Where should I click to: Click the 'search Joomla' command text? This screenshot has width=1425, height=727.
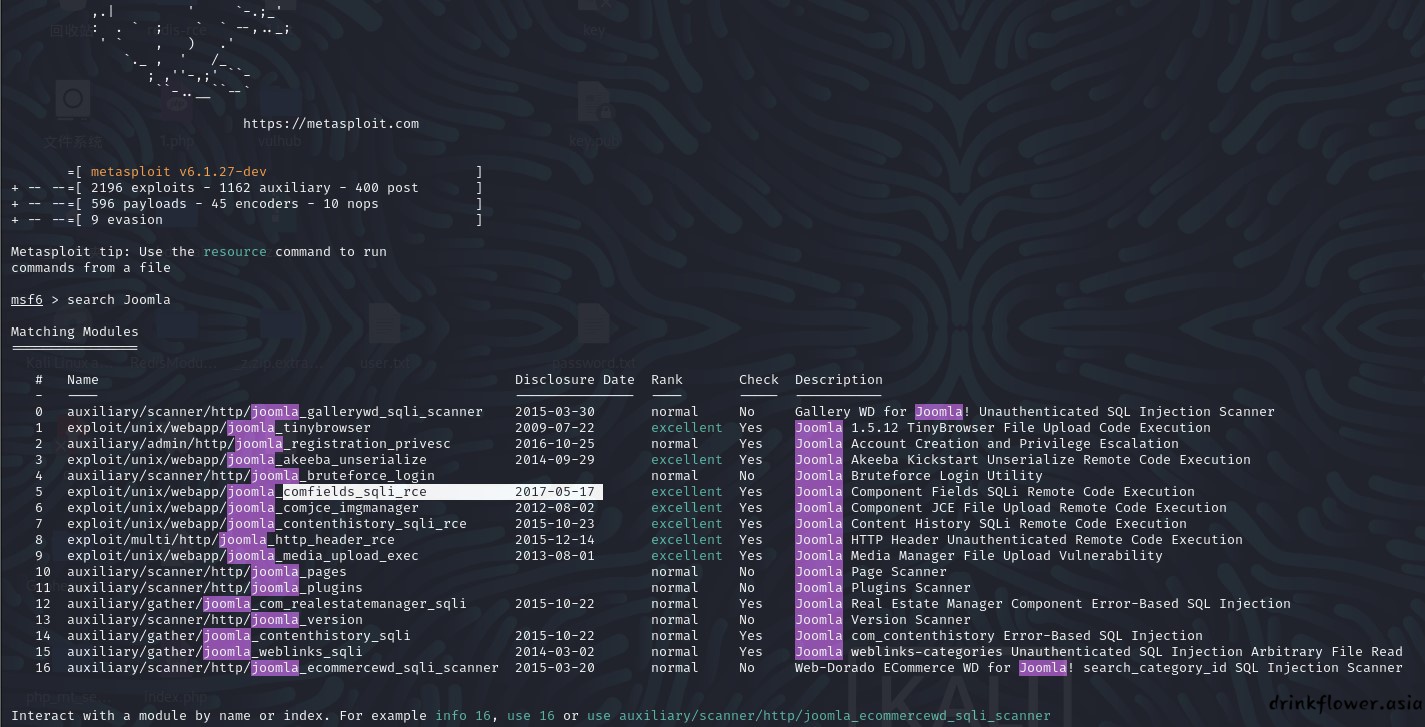(119, 300)
